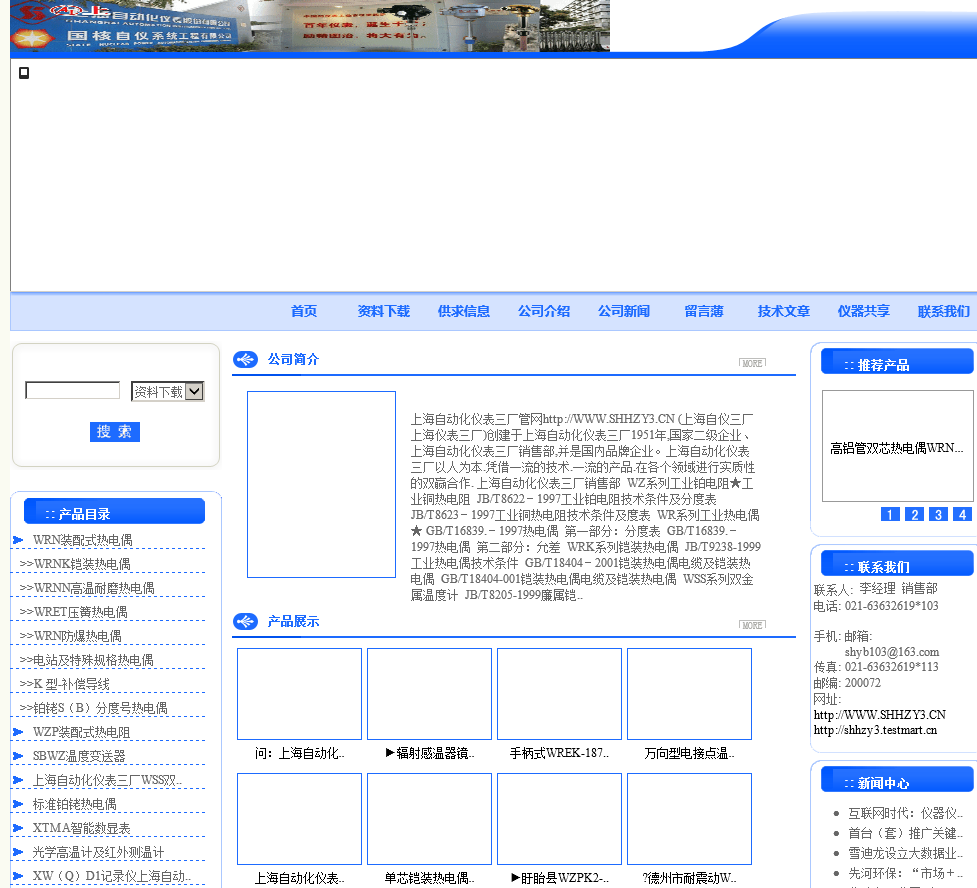Open 标准铂铑热电偶 category
The width and height of the screenshot is (977, 888).
(x=74, y=804)
